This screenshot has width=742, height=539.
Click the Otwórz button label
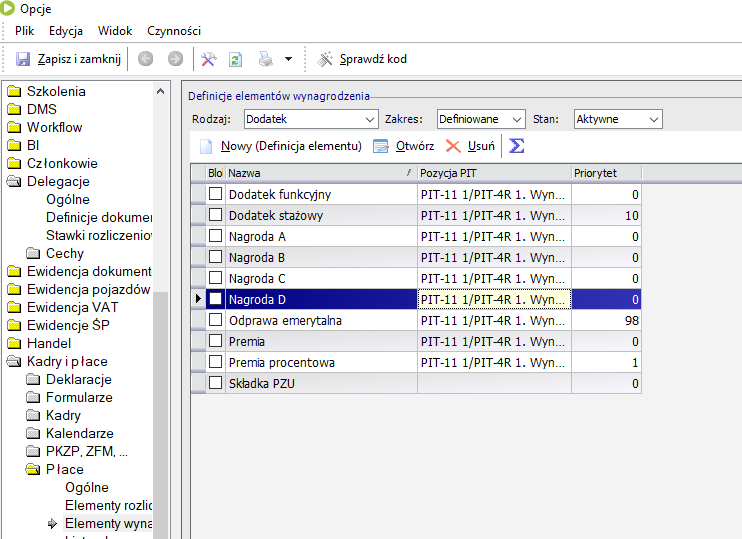point(415,146)
